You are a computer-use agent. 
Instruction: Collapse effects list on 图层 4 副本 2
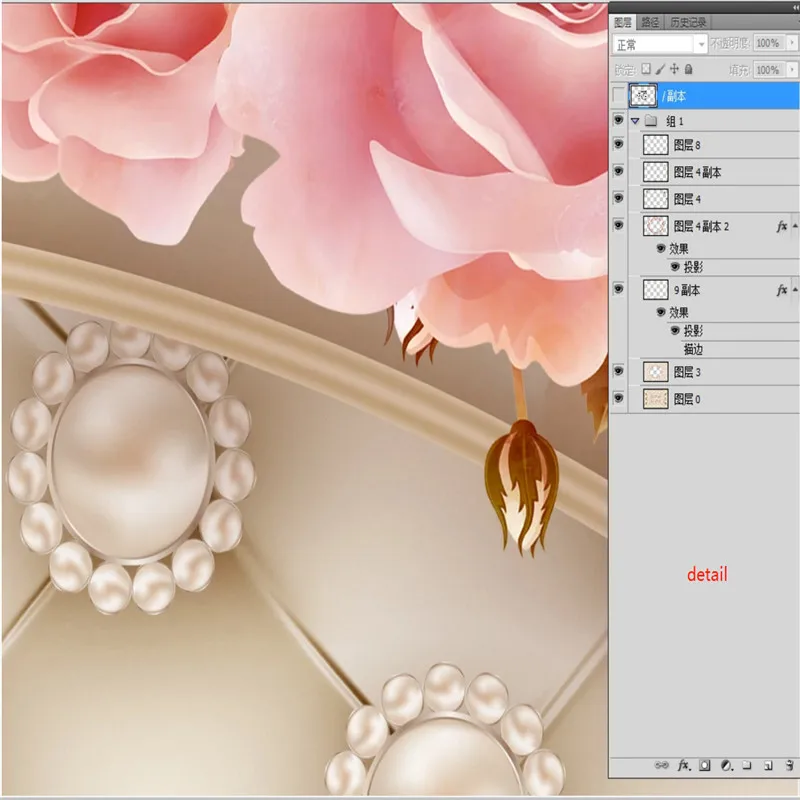coord(794,226)
